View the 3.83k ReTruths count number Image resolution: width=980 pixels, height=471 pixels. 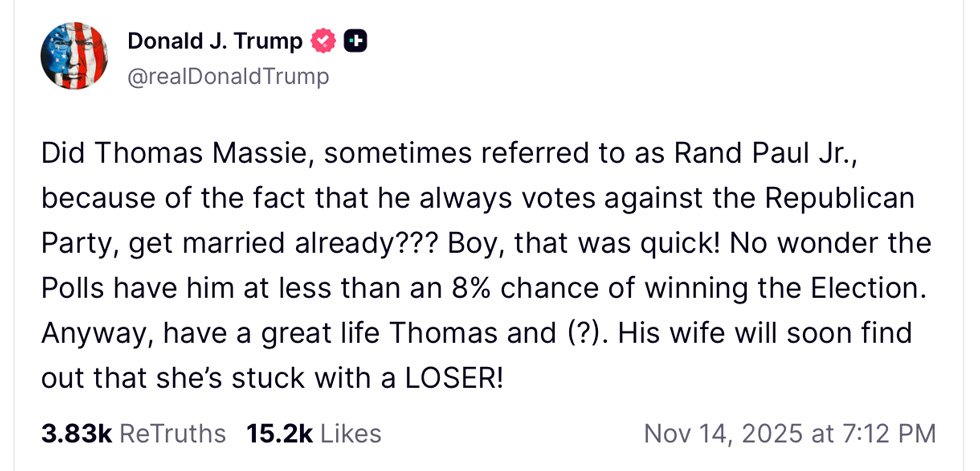(x=76, y=433)
